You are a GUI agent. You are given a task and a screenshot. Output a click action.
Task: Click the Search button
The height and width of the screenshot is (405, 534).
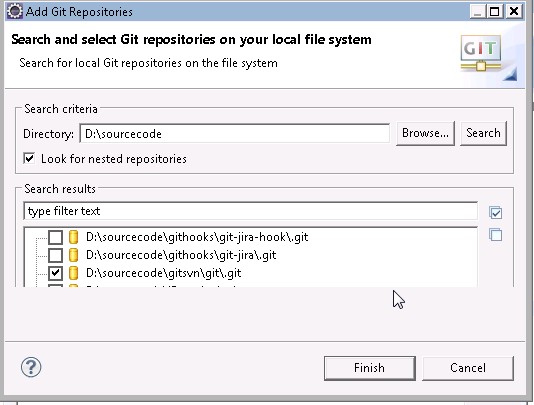coord(483,133)
